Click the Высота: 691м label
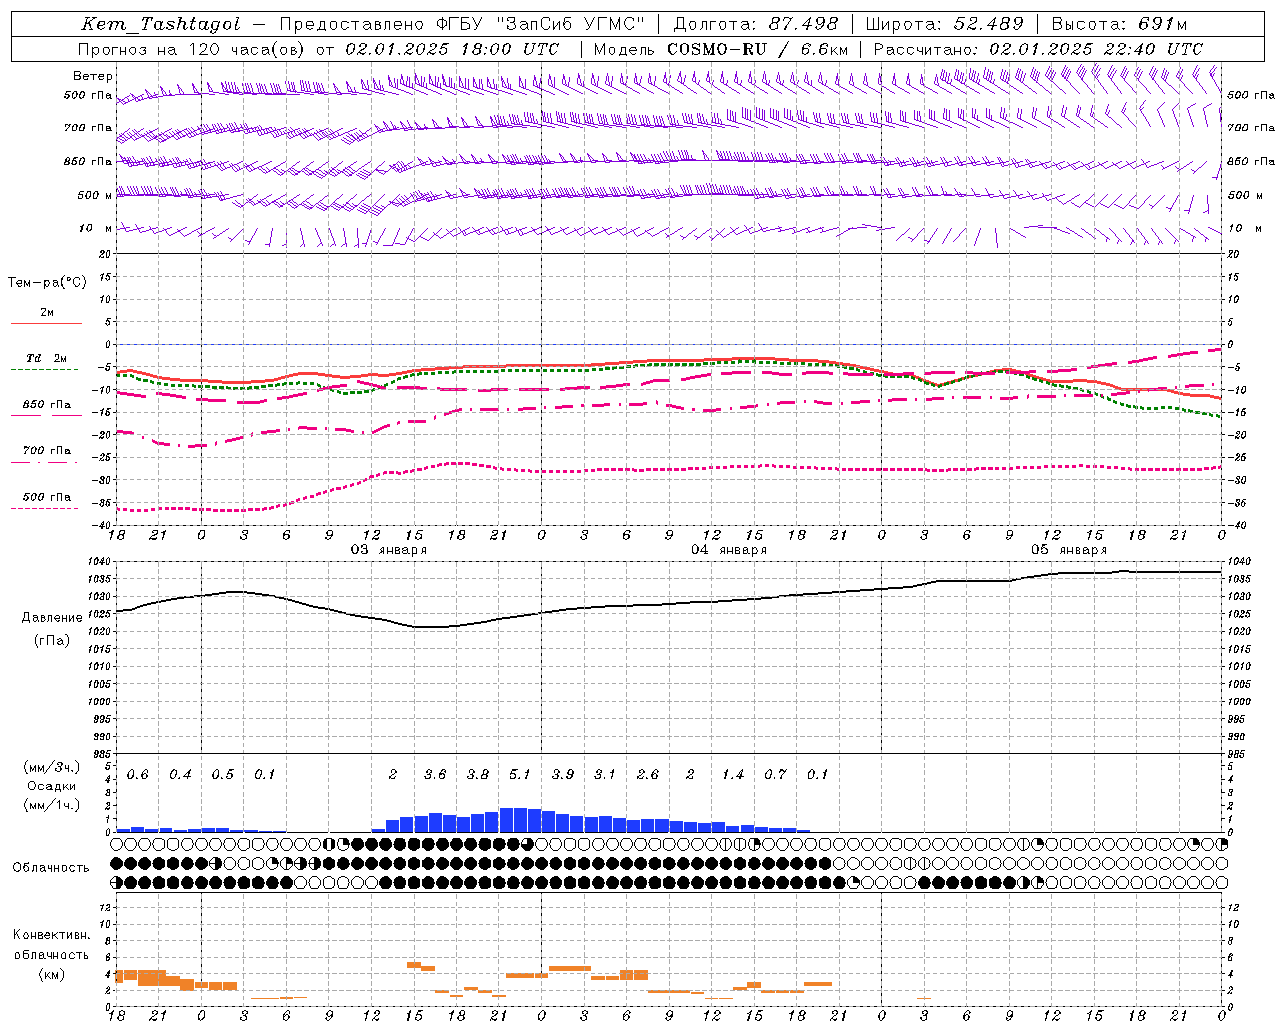Image resolution: width=1280 pixels, height=1024 pixels. point(1119,24)
